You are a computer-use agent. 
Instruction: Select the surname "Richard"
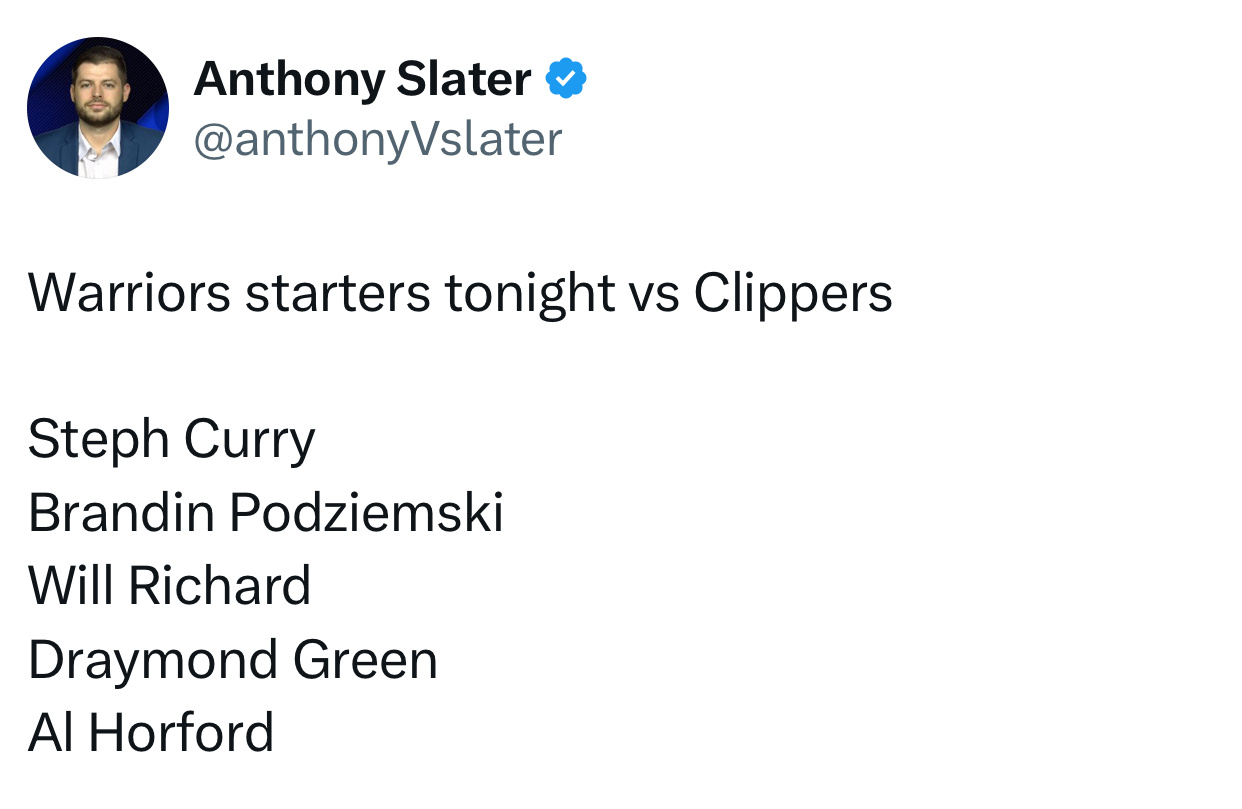tap(219, 586)
